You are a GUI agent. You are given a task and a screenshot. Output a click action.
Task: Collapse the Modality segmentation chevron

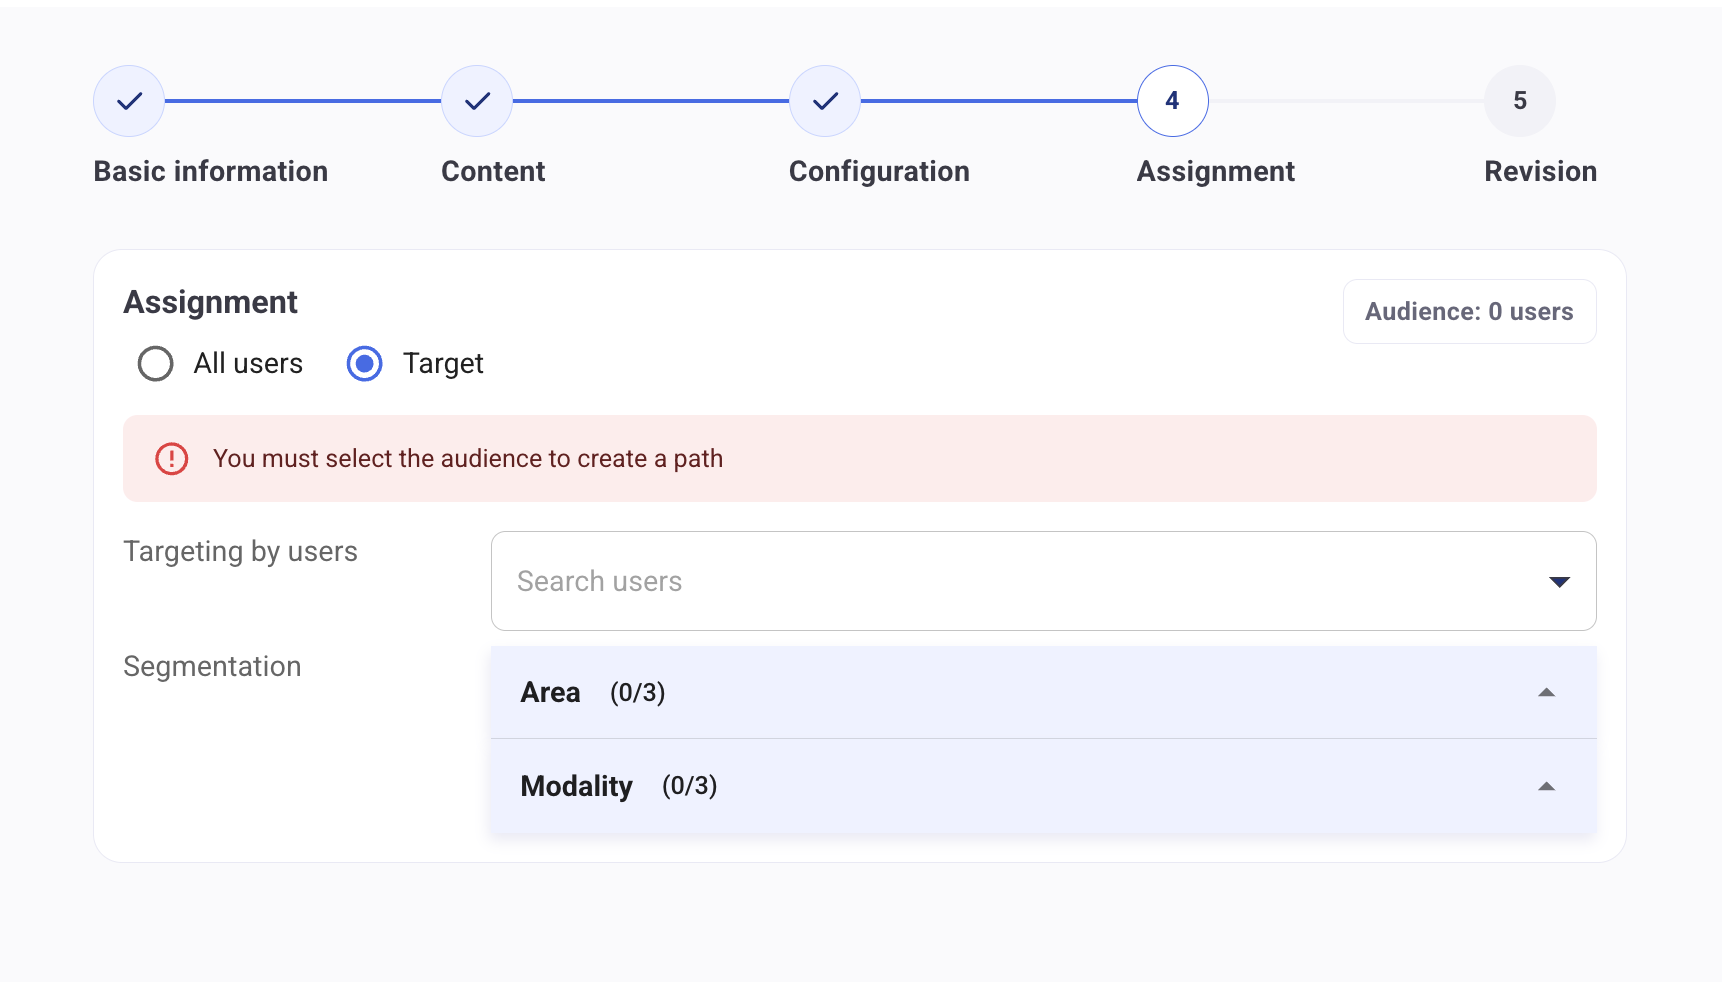coord(1546,787)
